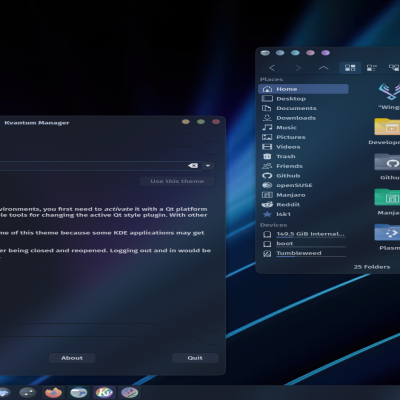The height and width of the screenshot is (400, 400).
Task: Click the Kvantum Manager window title
Action: [x=37, y=123]
